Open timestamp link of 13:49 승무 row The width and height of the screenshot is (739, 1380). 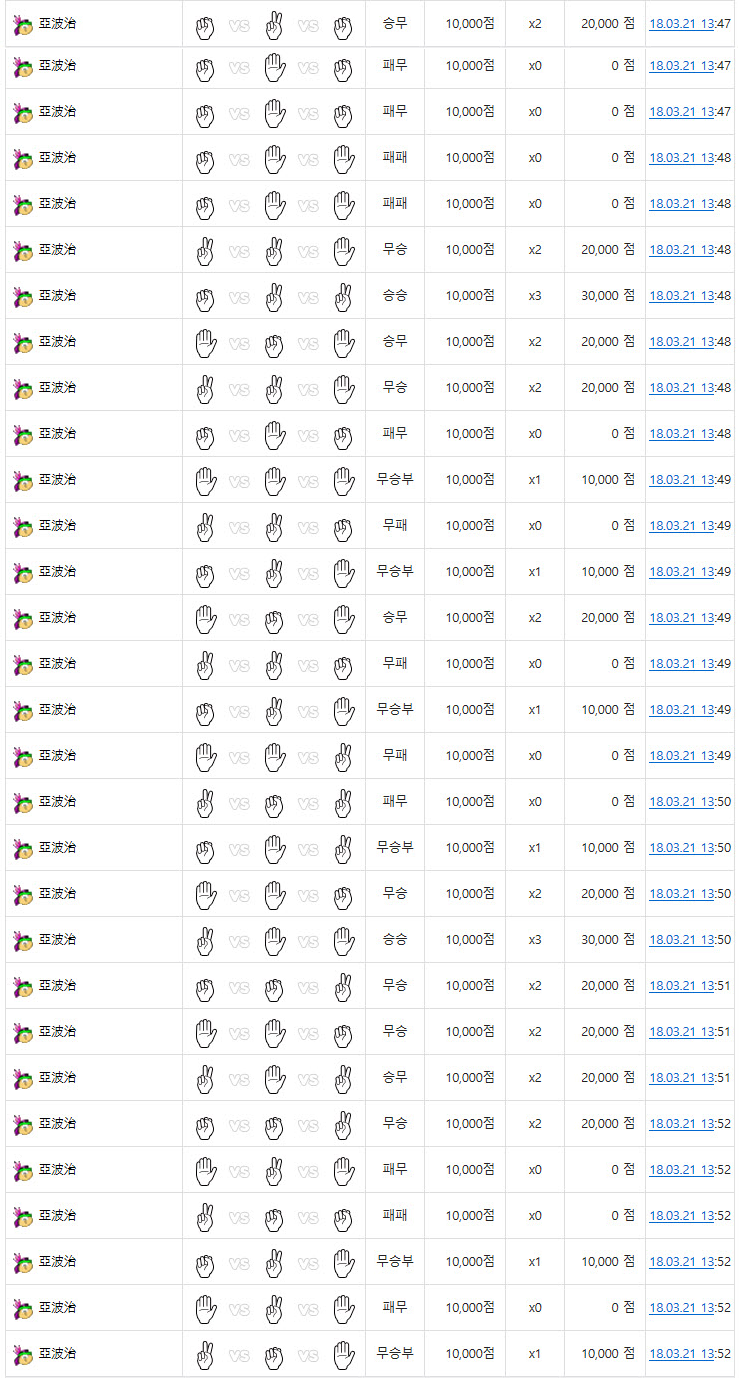click(690, 618)
